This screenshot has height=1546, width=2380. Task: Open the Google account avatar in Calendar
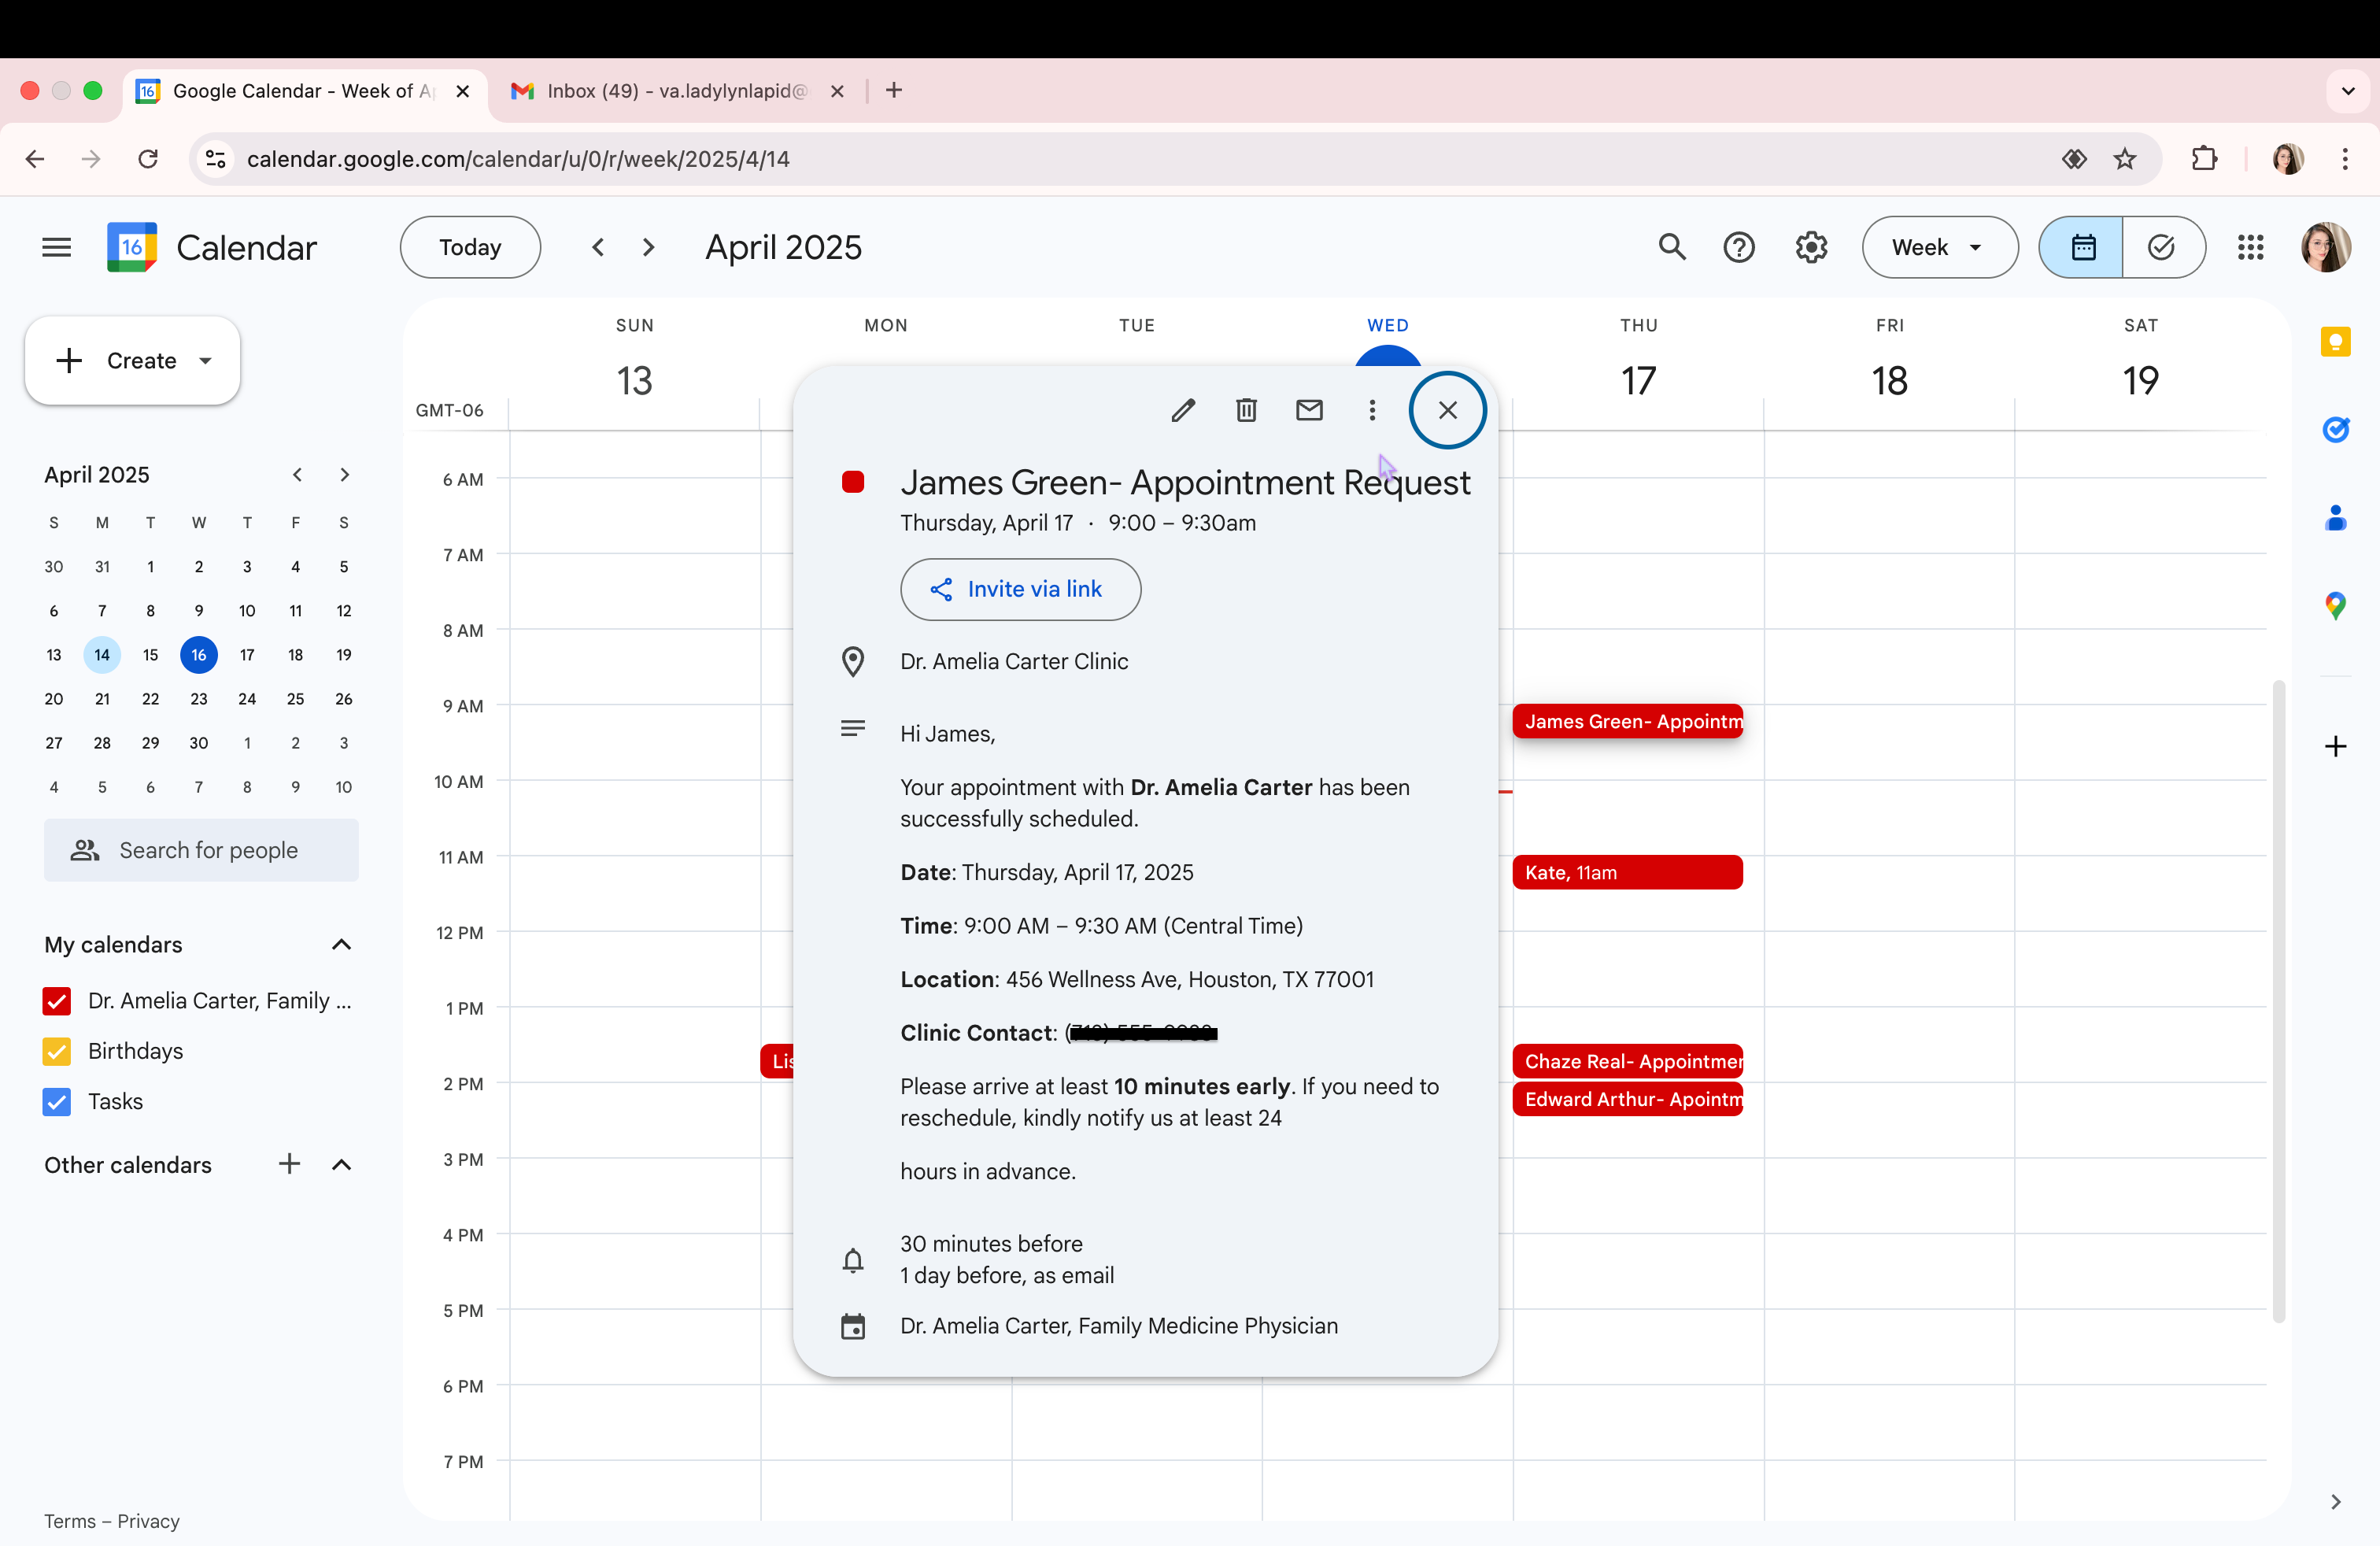click(2325, 247)
